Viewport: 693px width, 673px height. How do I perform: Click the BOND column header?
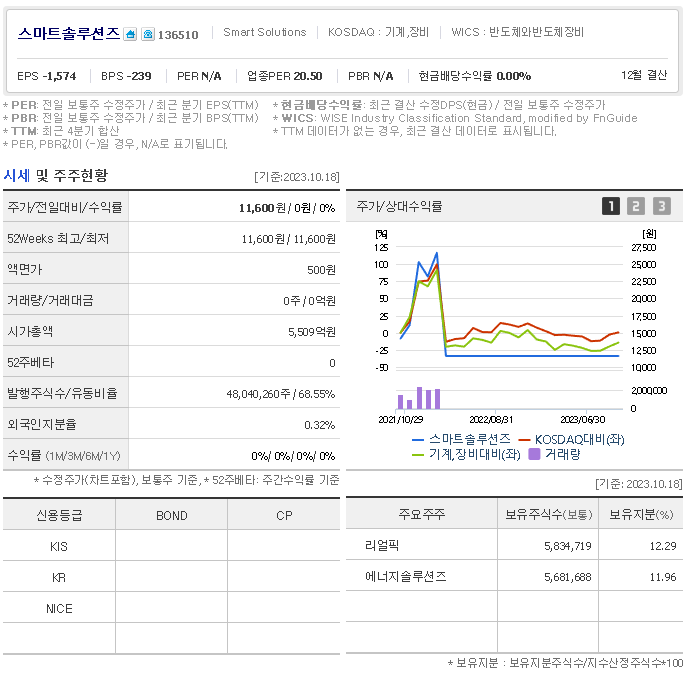click(171, 516)
